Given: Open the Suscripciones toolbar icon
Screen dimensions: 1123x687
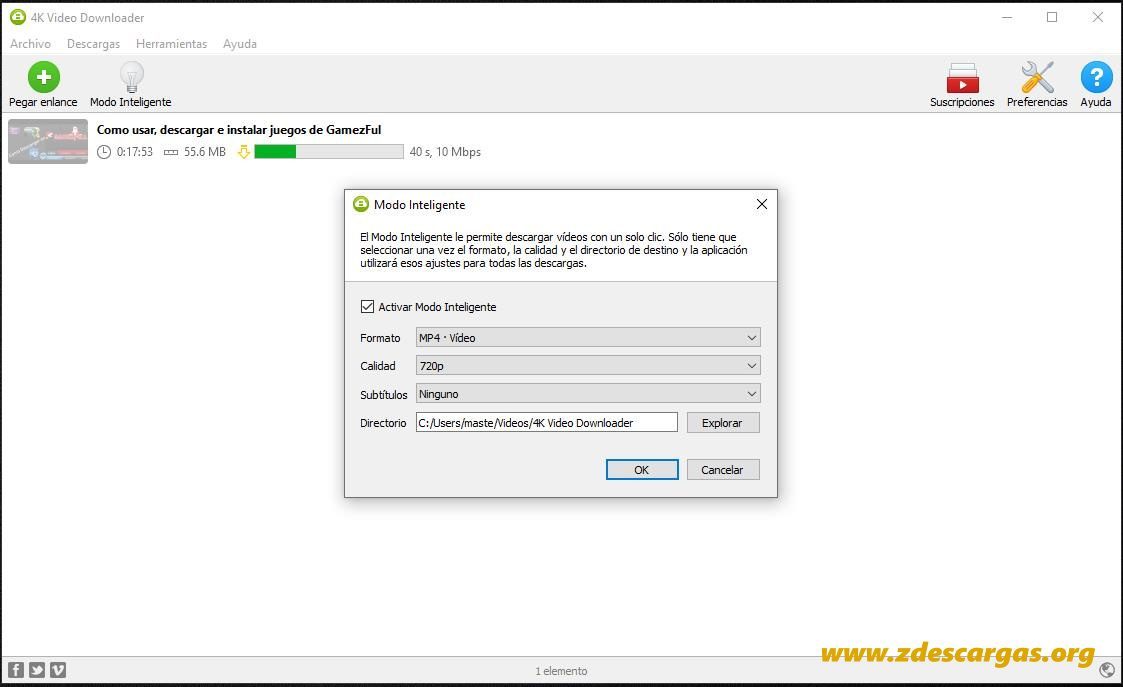Looking at the screenshot, I should 962,78.
